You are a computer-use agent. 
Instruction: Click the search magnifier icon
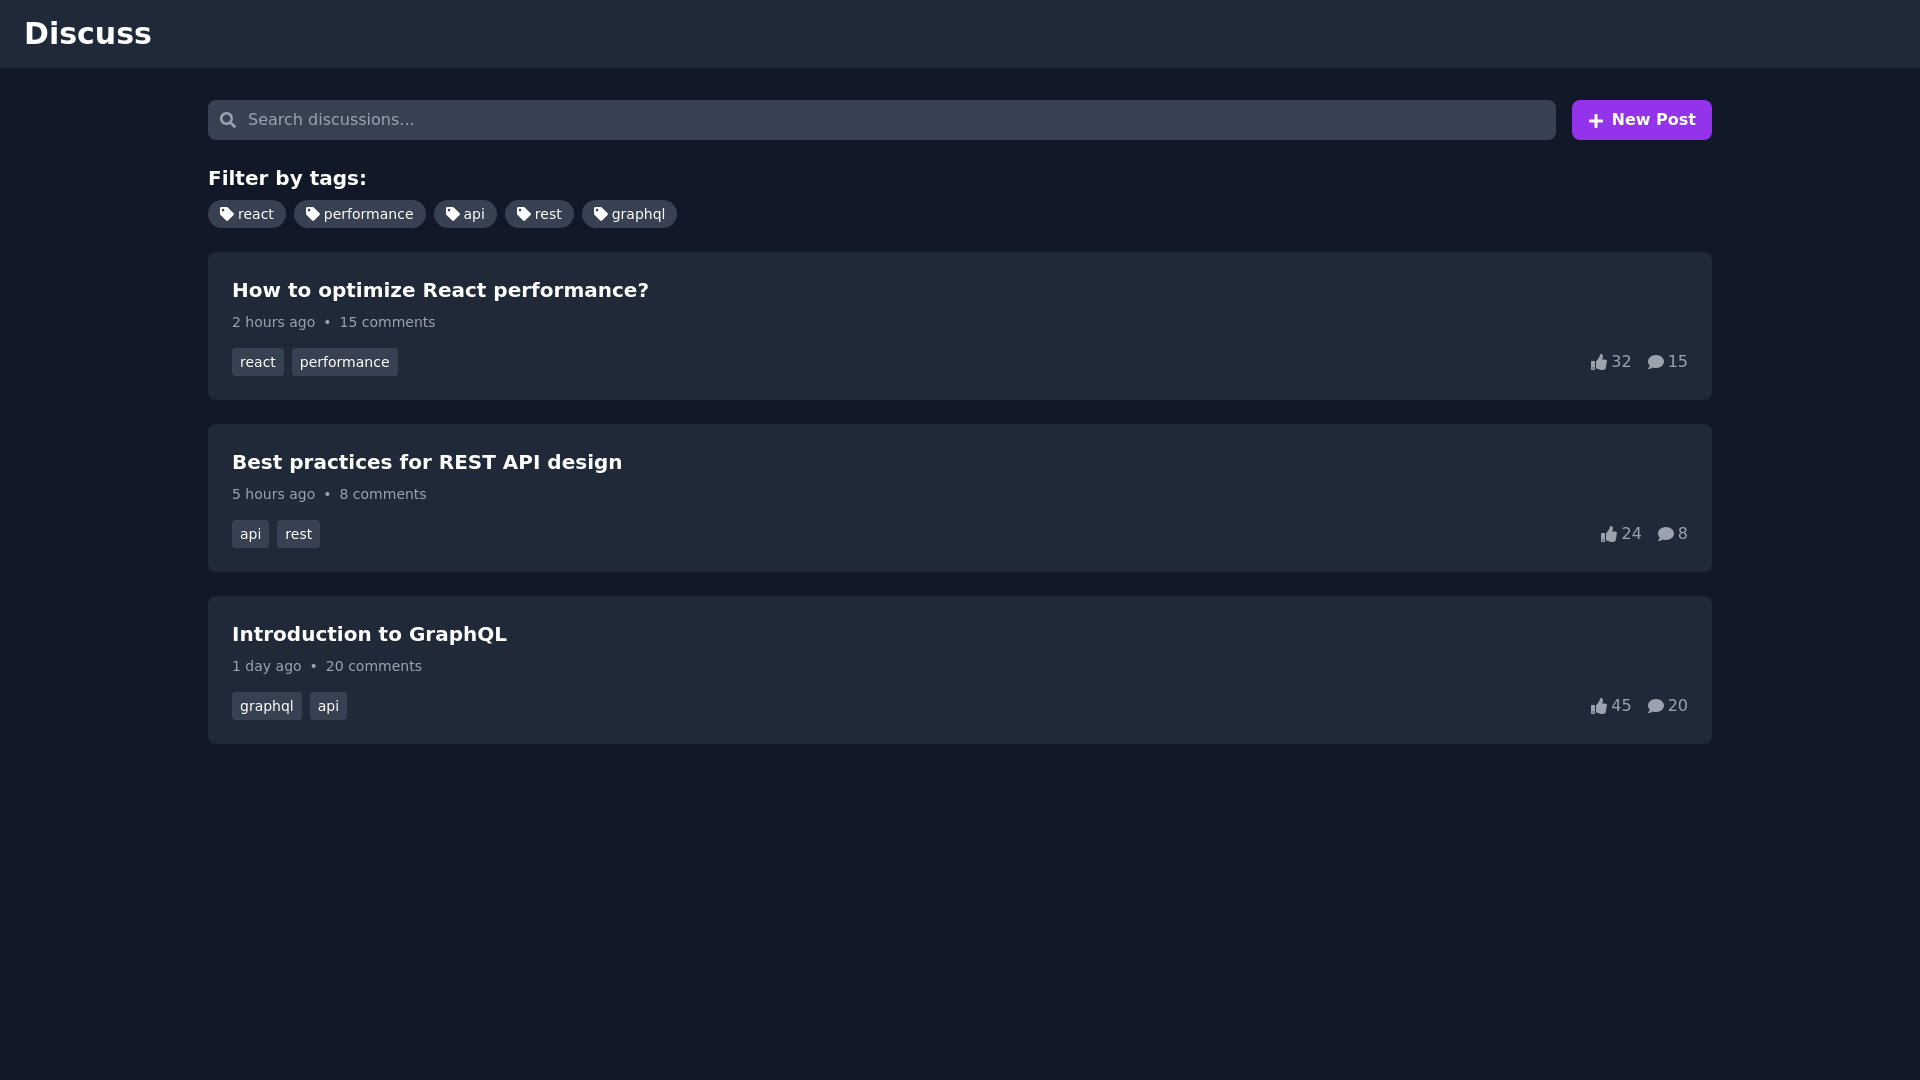click(x=228, y=119)
